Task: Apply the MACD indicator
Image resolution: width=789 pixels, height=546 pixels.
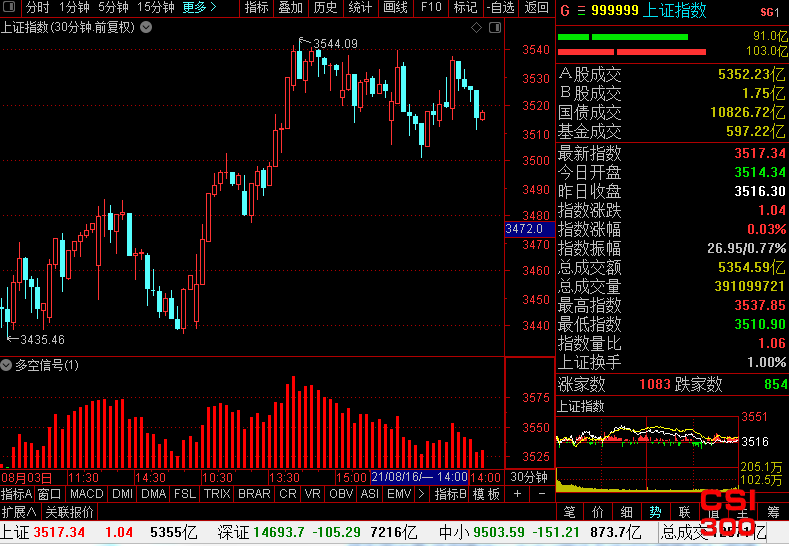Action: coord(87,494)
